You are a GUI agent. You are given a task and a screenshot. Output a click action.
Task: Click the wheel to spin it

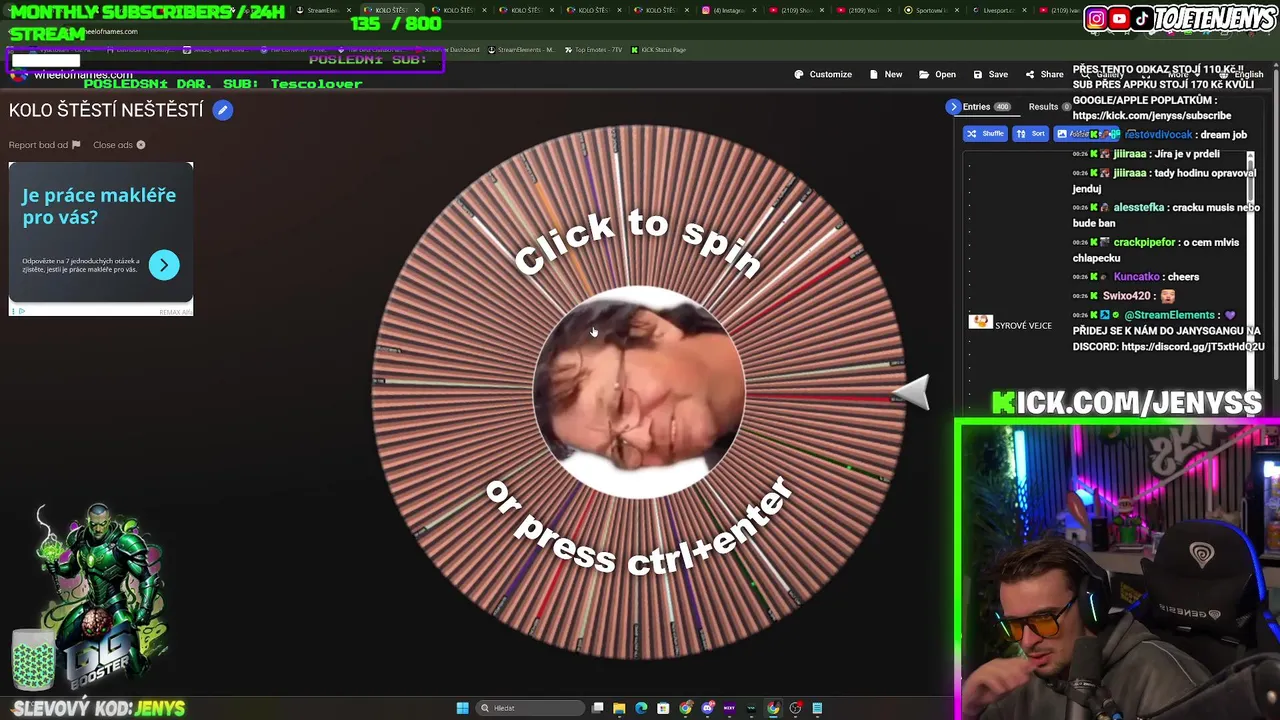point(638,392)
